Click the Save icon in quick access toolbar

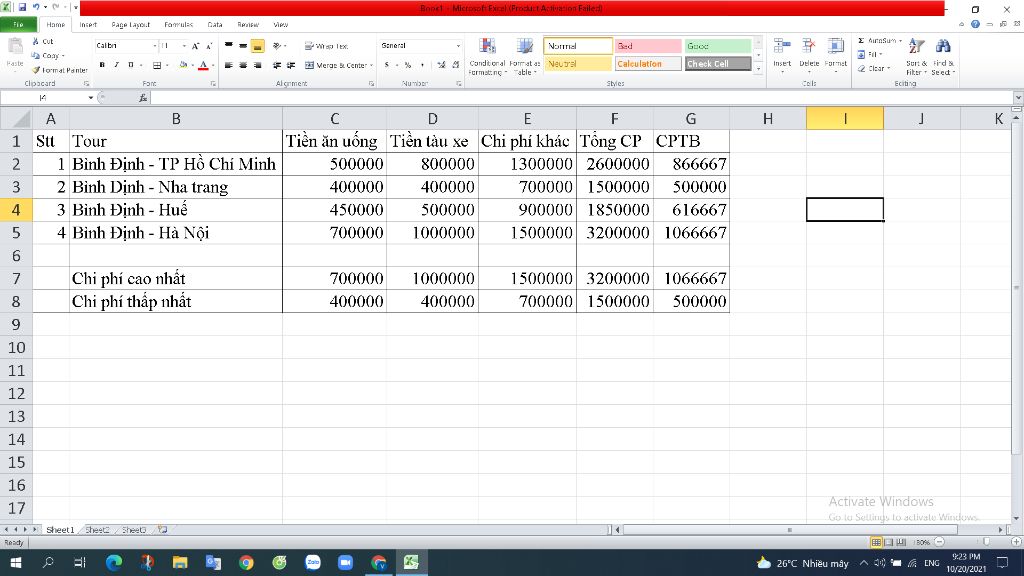pyautogui.click(x=22, y=7)
